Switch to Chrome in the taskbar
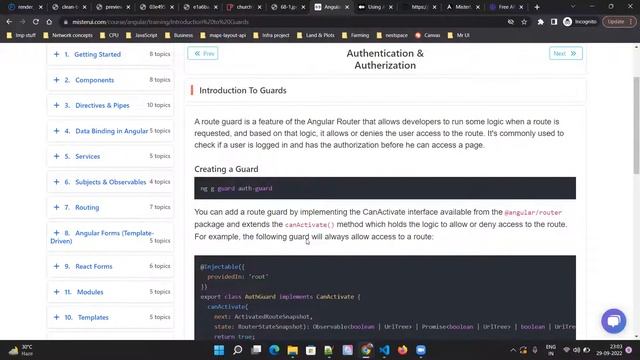This screenshot has height=360, width=640. pos(366,350)
